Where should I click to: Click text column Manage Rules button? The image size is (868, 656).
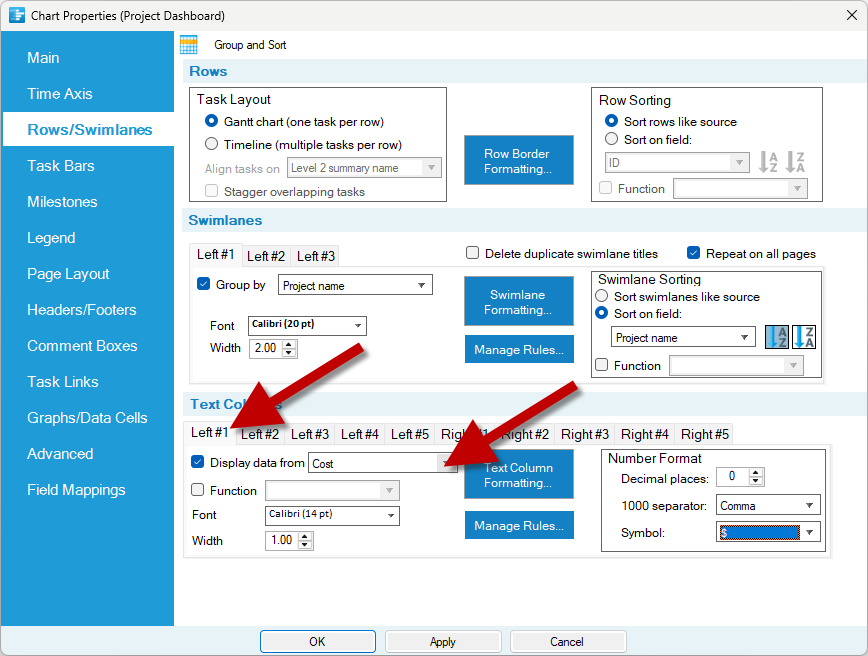(519, 525)
